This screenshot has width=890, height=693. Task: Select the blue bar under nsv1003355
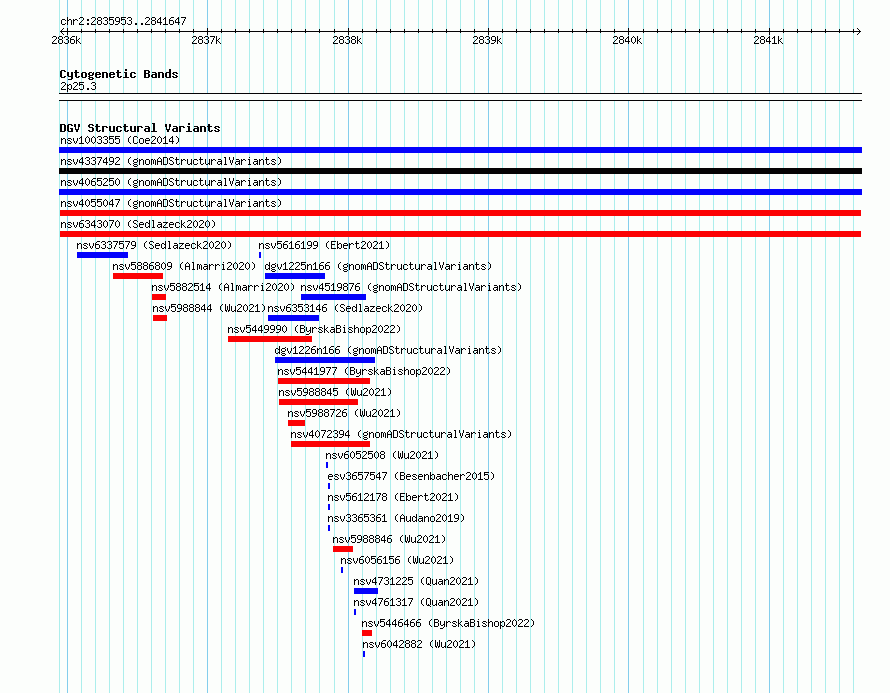(460, 150)
